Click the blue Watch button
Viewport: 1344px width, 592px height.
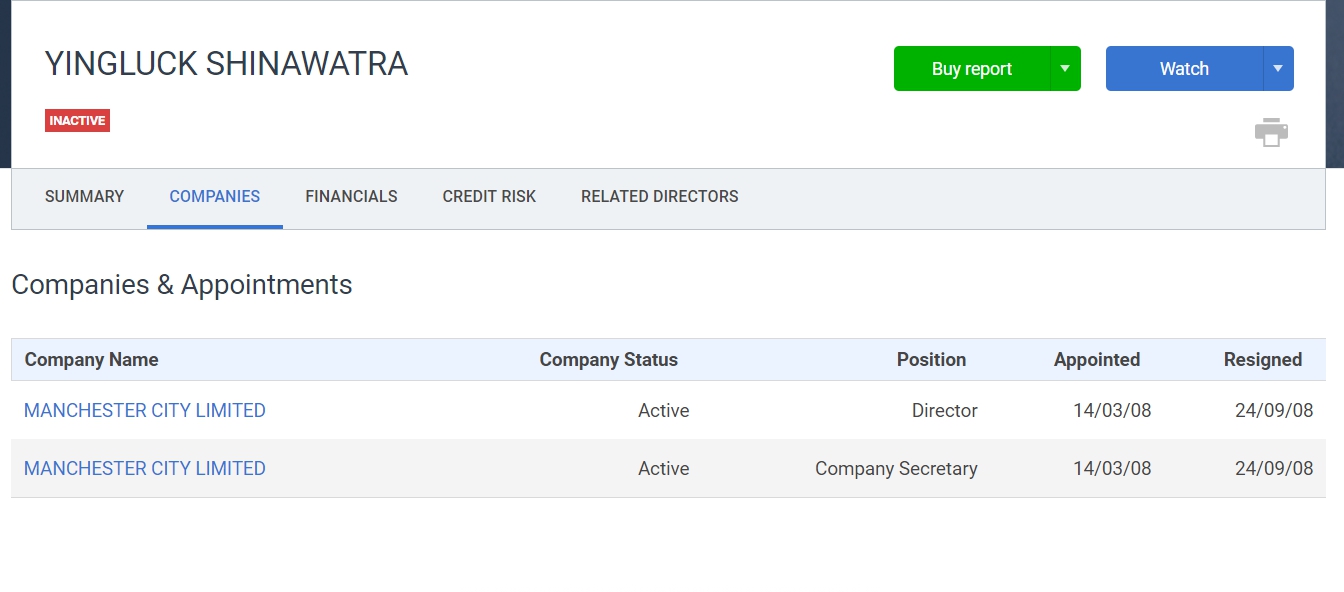coord(1184,69)
